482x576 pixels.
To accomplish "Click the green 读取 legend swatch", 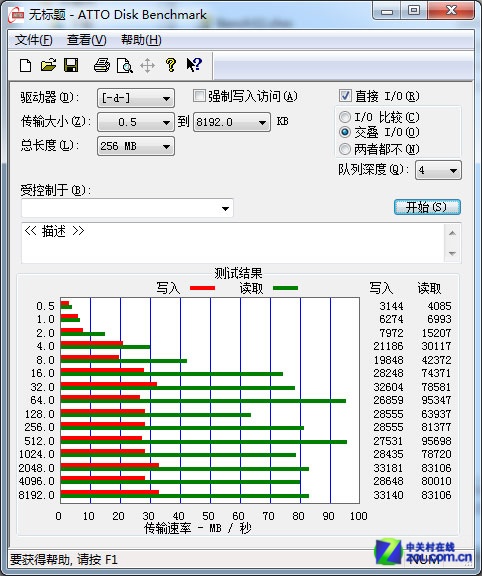I will pyautogui.click(x=285, y=288).
